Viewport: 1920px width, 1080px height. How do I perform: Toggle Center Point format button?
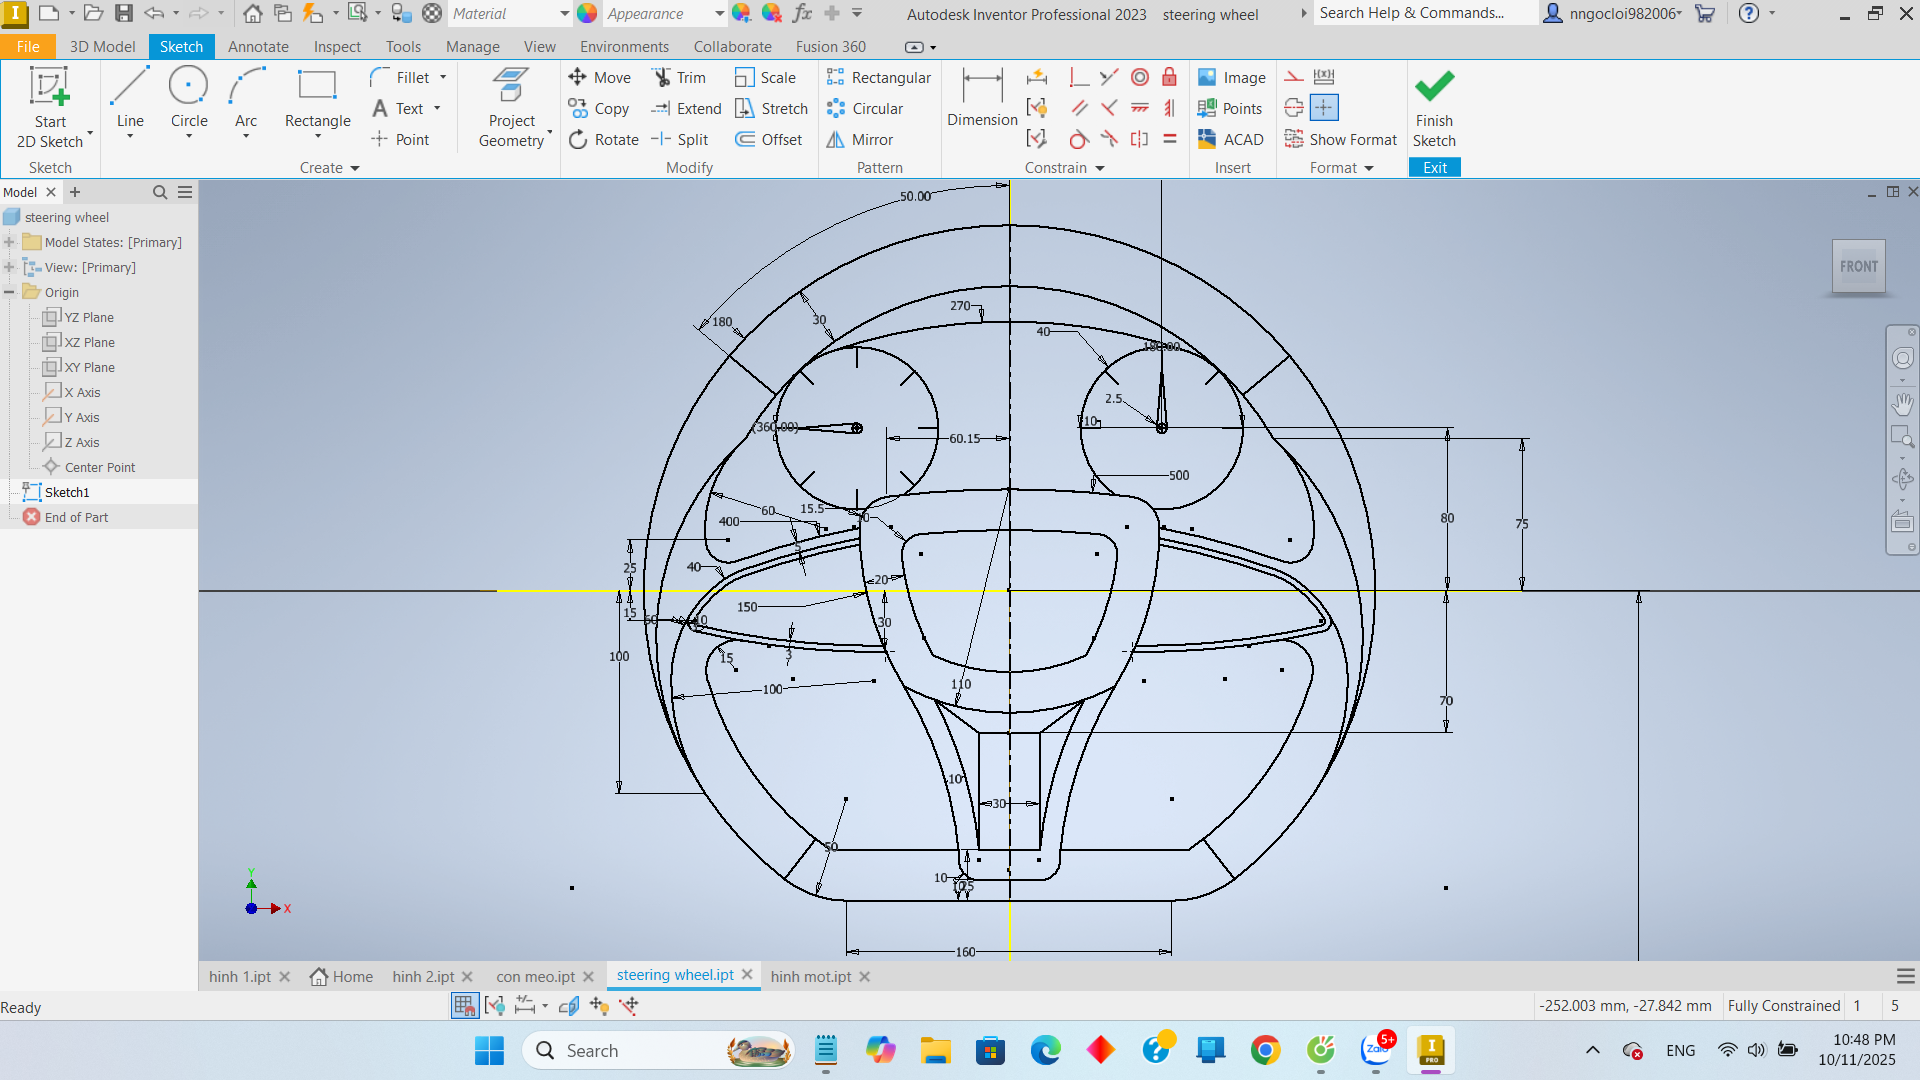tap(1324, 108)
